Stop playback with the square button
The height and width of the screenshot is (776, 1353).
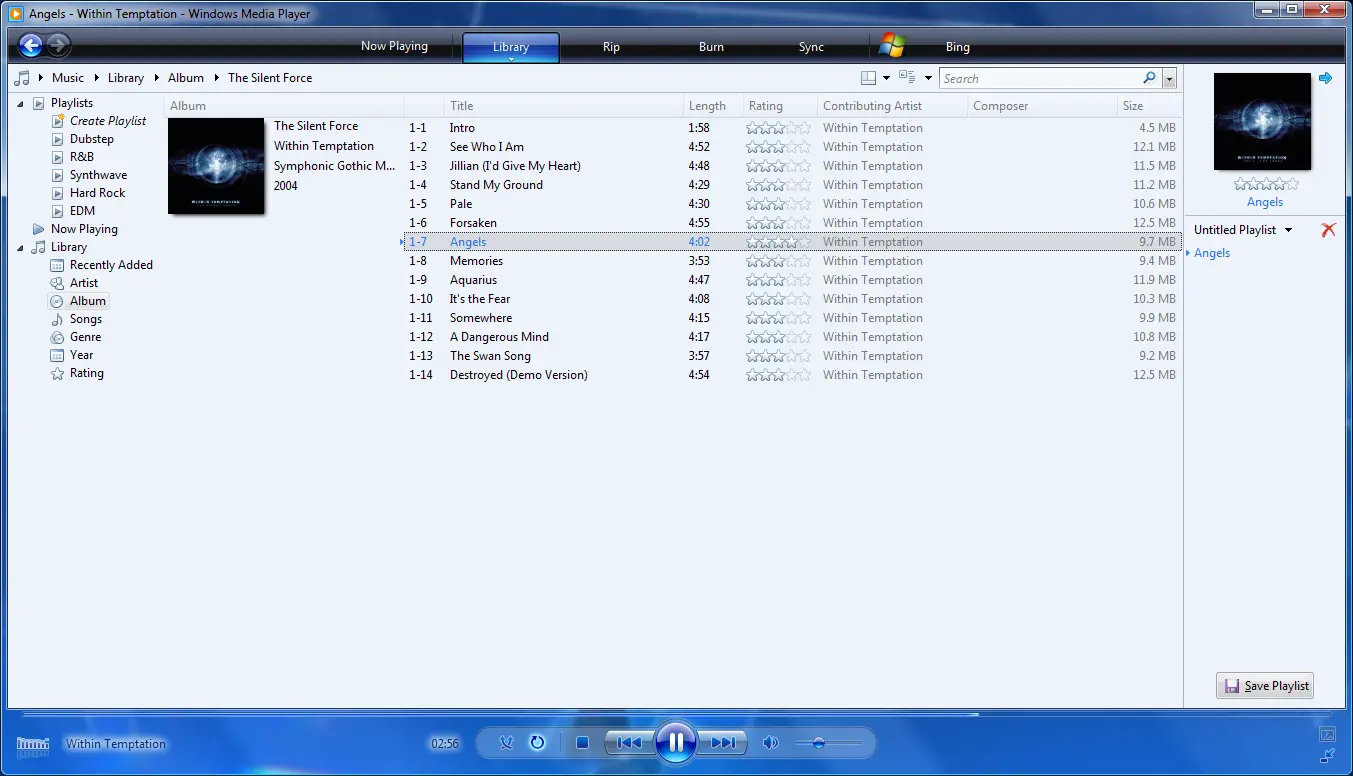tap(582, 743)
